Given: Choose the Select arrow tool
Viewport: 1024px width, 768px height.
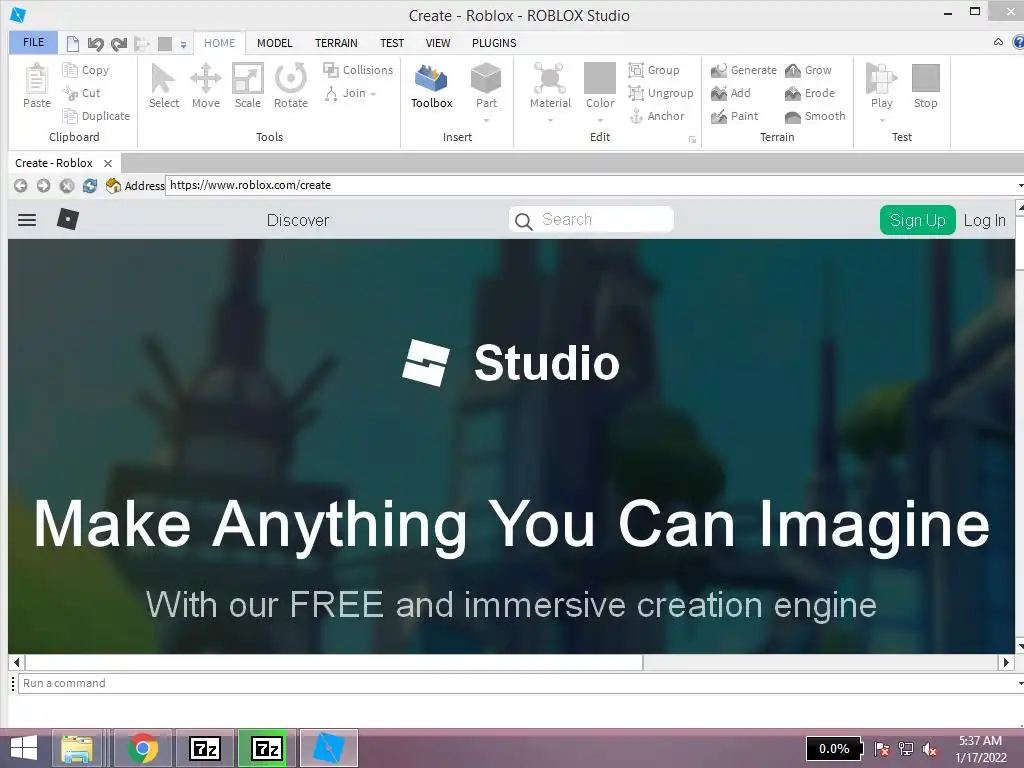Looking at the screenshot, I should (163, 86).
